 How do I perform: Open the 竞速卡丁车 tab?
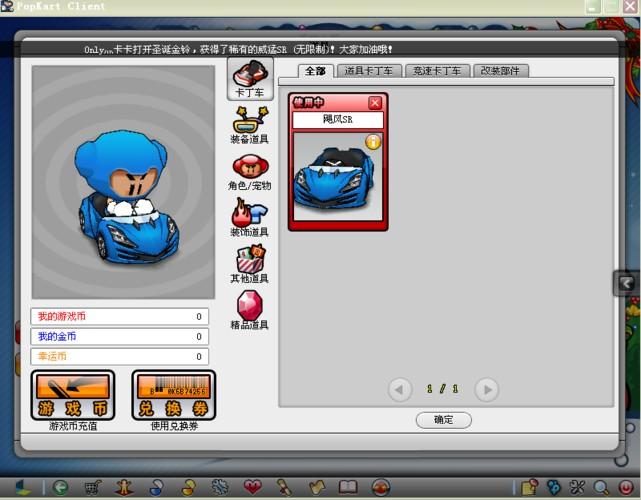coord(438,71)
